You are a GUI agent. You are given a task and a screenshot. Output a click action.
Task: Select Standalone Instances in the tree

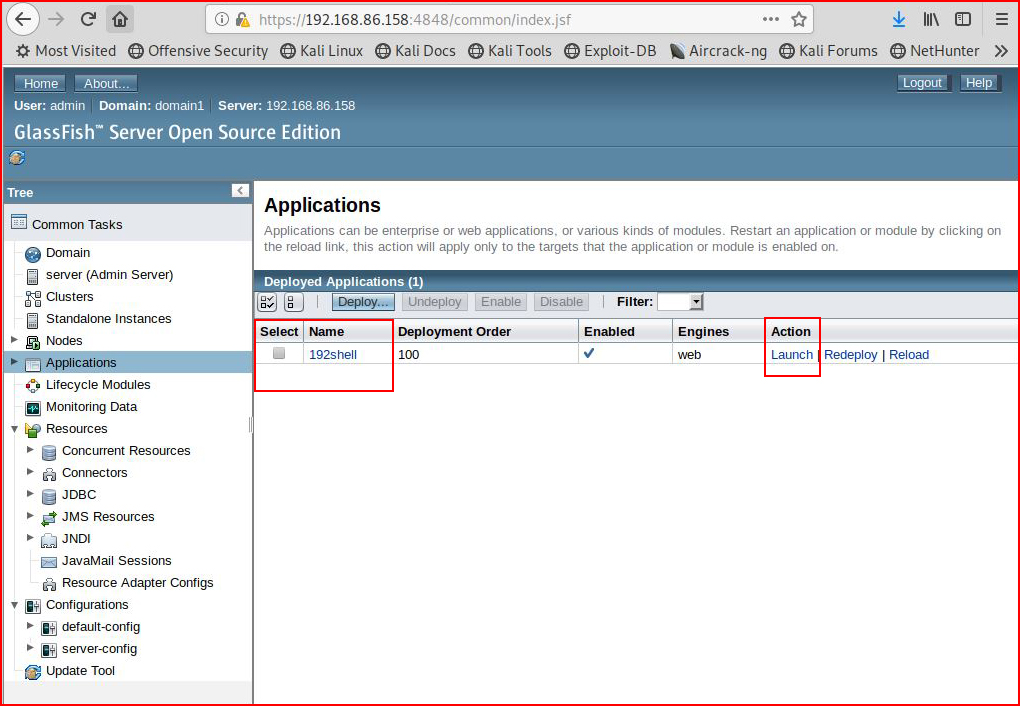[109, 319]
